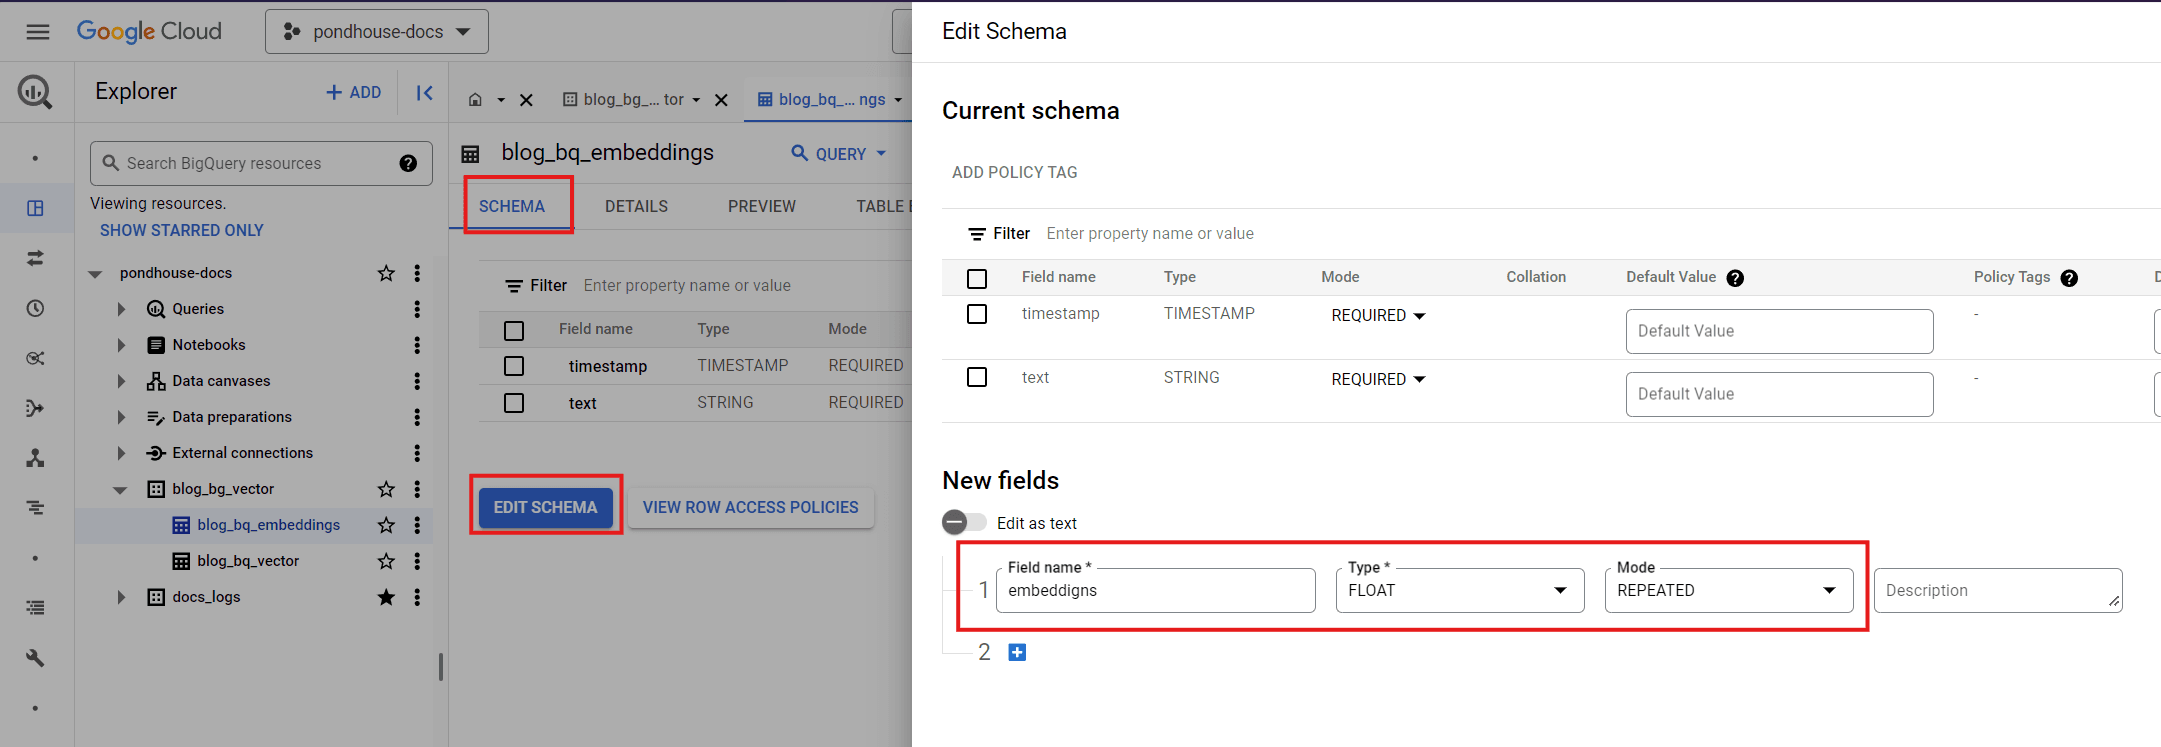Open the BigQuery Studio sidebar icon
The width and height of the screenshot is (2161, 747).
point(35,208)
